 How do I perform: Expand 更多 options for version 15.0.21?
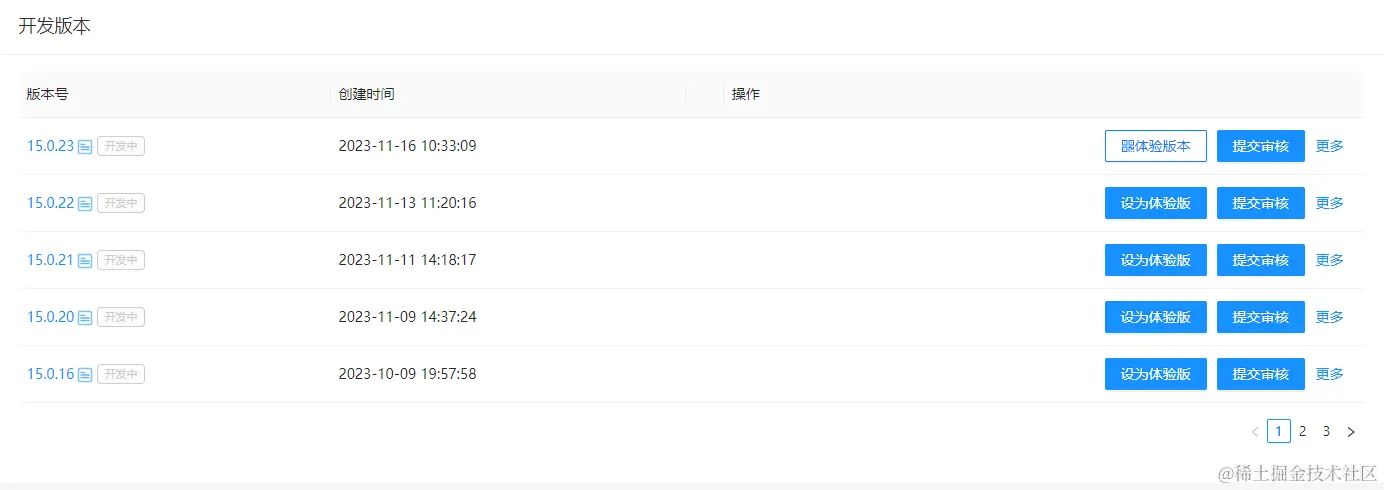click(x=1329, y=260)
